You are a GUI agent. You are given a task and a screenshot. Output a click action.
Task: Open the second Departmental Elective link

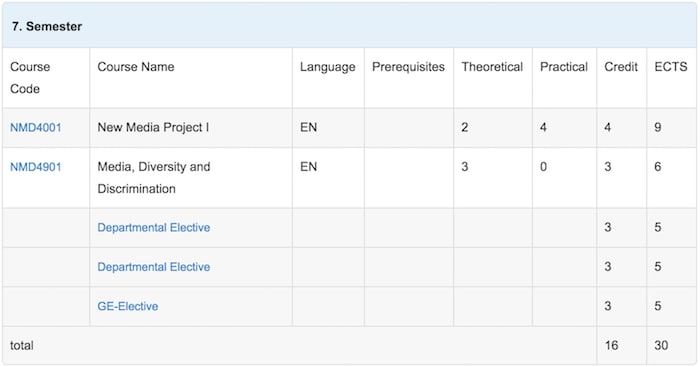coord(154,267)
